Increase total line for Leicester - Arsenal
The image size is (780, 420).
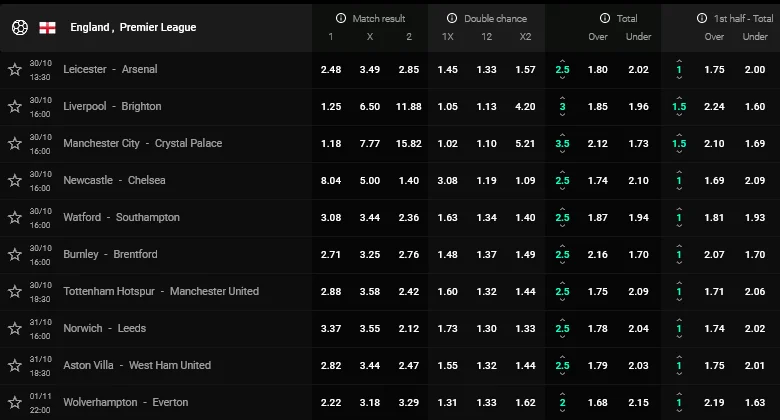[x=562, y=59]
